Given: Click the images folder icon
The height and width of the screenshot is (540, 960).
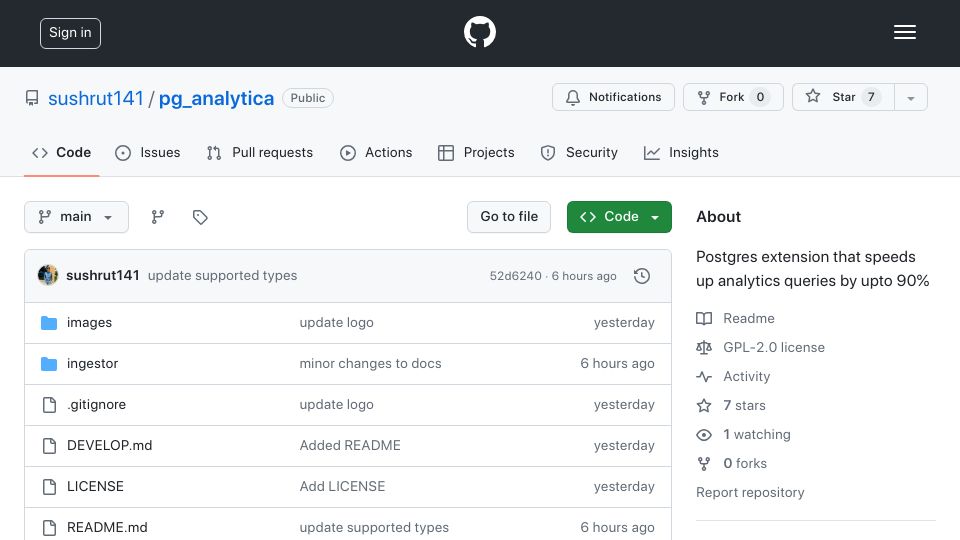Looking at the screenshot, I should pyautogui.click(x=49, y=323).
